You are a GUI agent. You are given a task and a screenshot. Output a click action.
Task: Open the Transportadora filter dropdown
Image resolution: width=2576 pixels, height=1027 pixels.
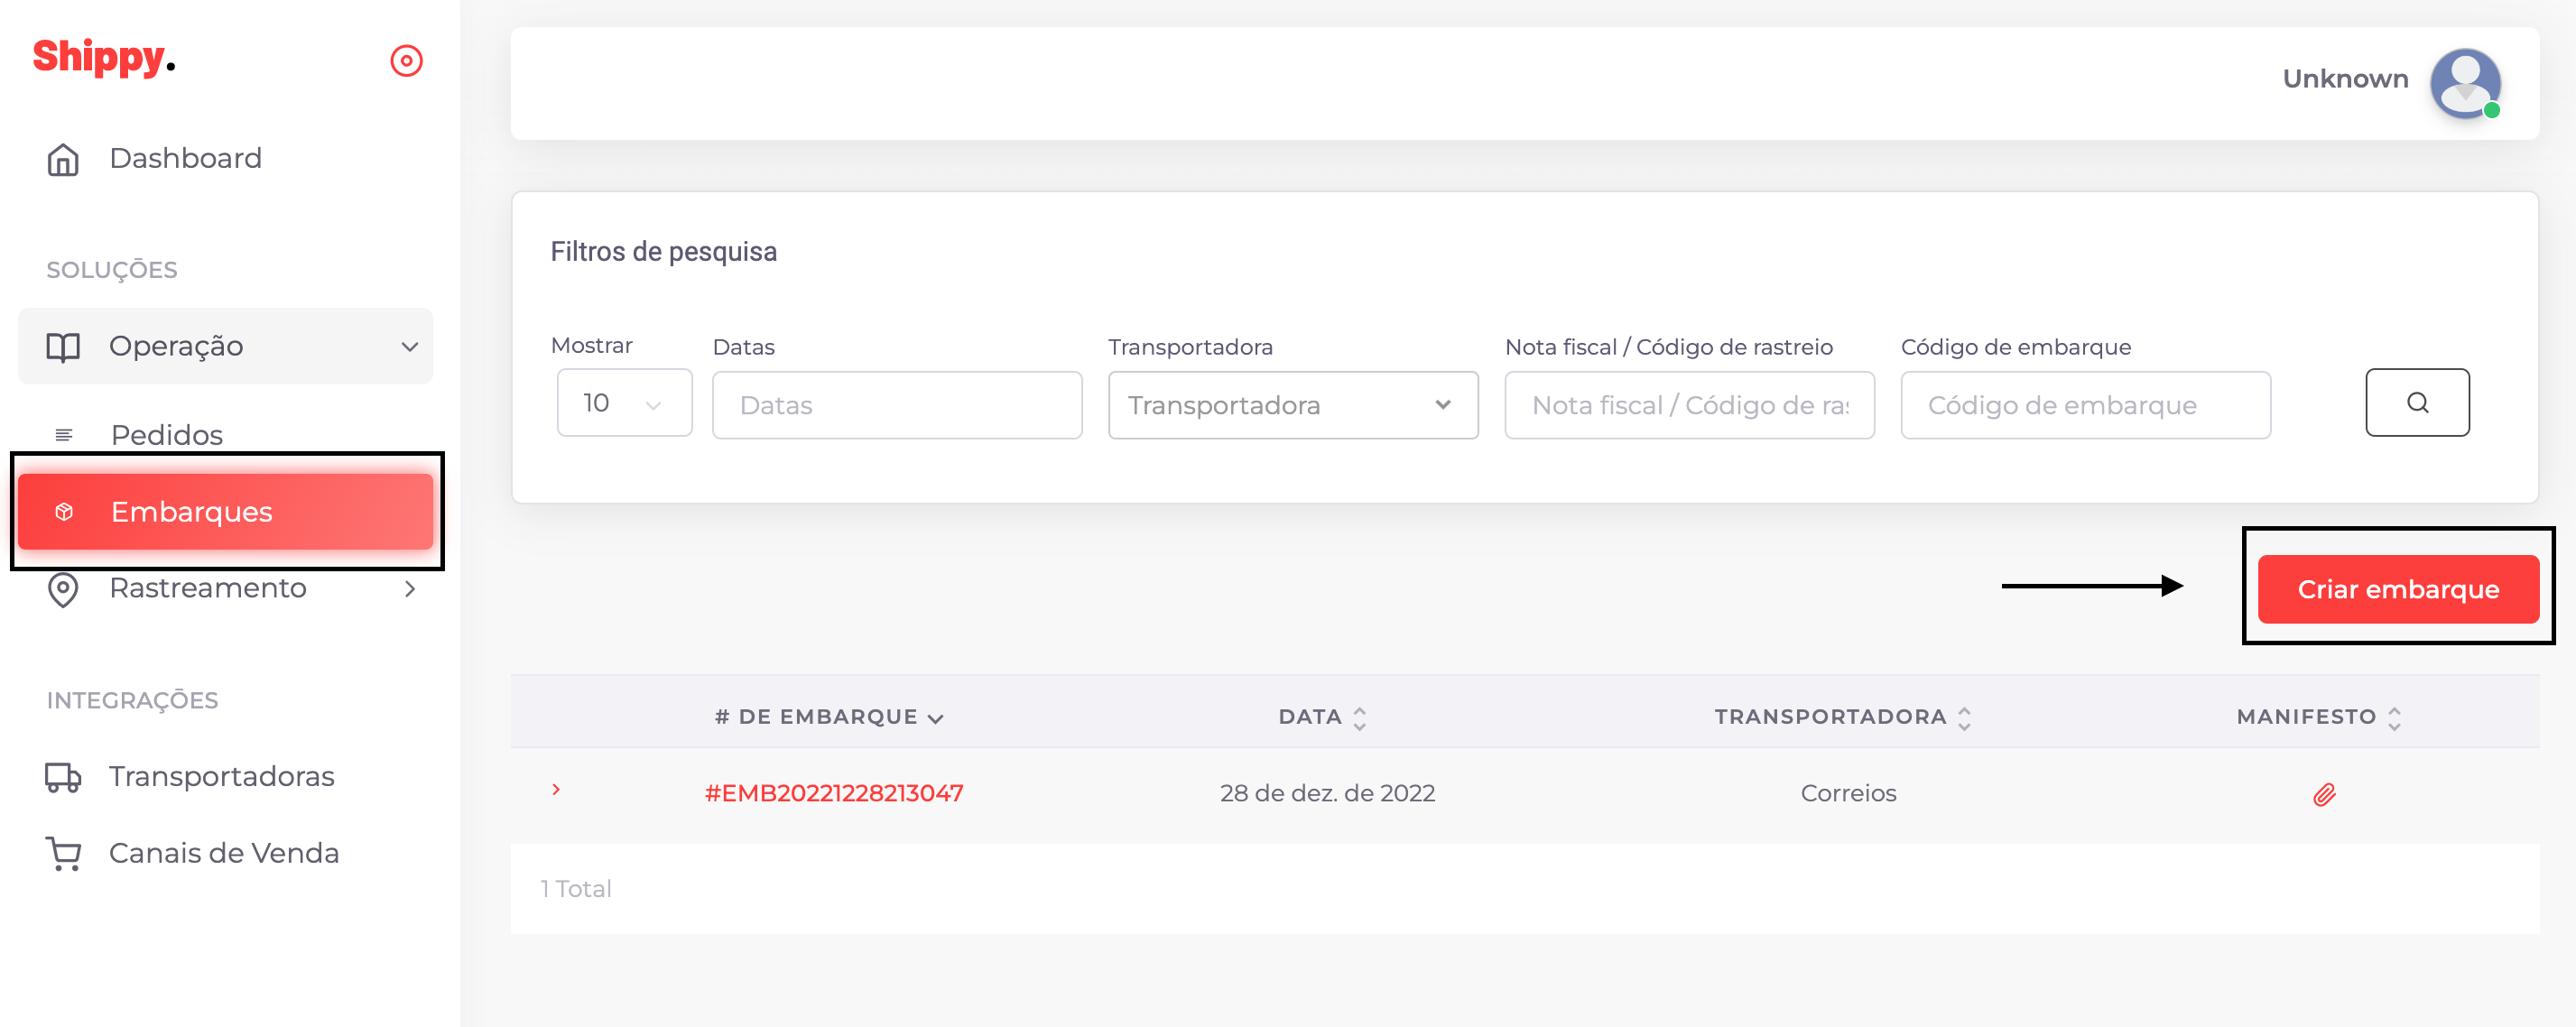[1292, 405]
